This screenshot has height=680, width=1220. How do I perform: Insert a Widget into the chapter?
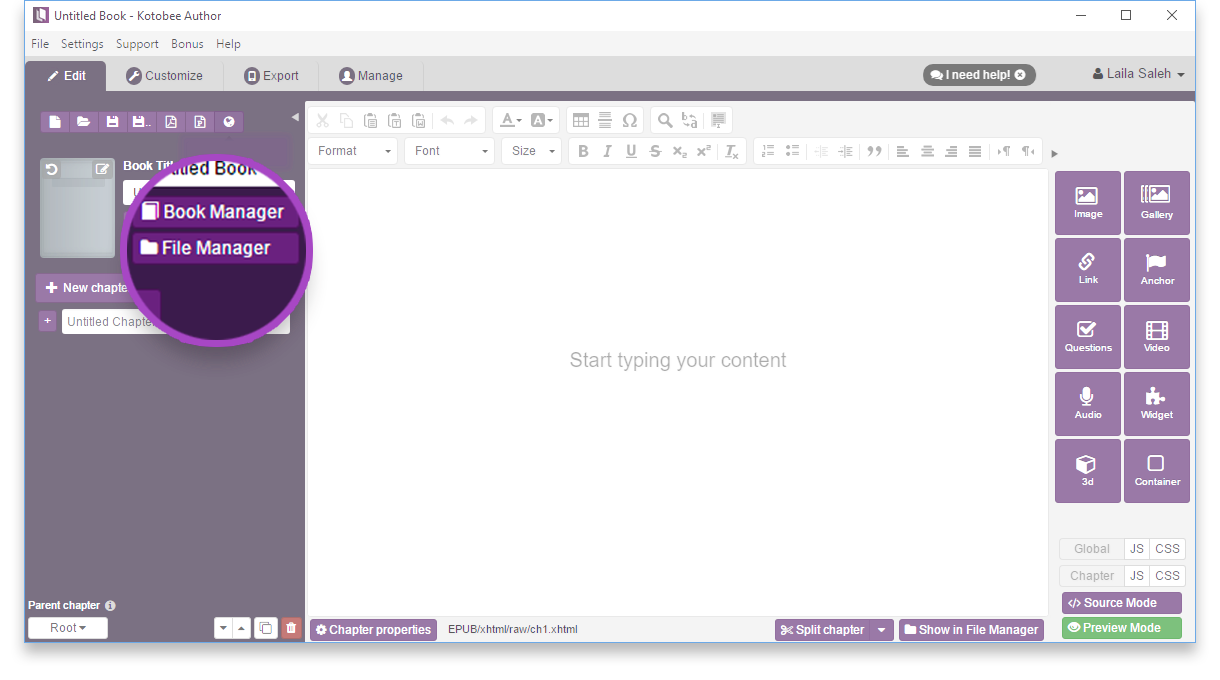[x=1156, y=404]
